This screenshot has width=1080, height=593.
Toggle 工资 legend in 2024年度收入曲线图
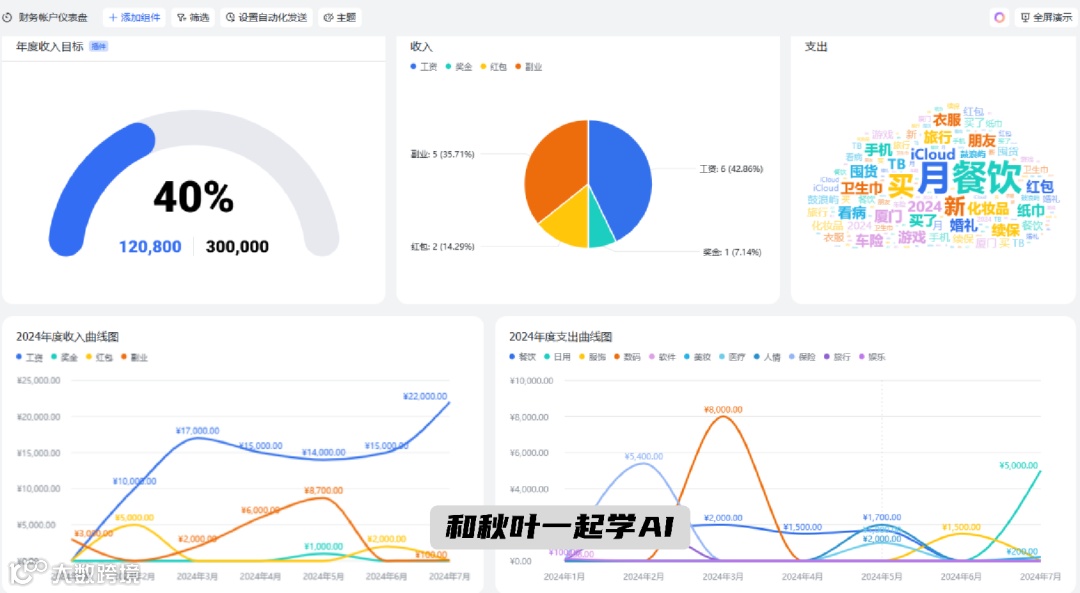[x=30, y=357]
